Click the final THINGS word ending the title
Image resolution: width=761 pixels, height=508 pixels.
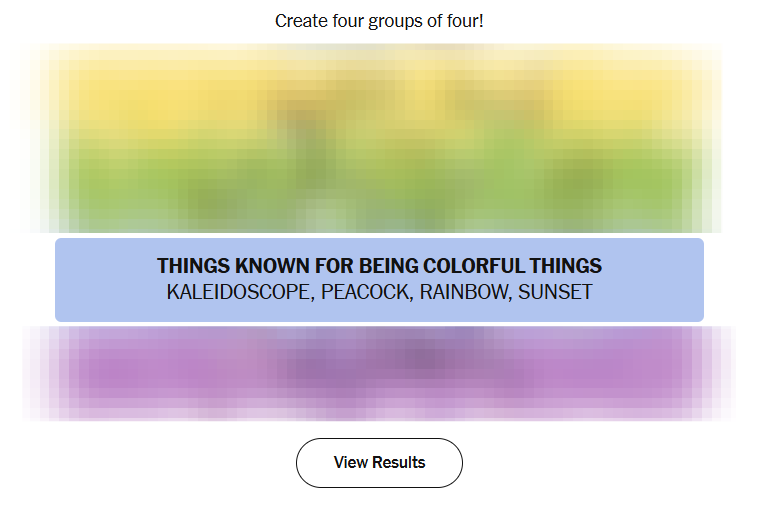[x=566, y=266]
